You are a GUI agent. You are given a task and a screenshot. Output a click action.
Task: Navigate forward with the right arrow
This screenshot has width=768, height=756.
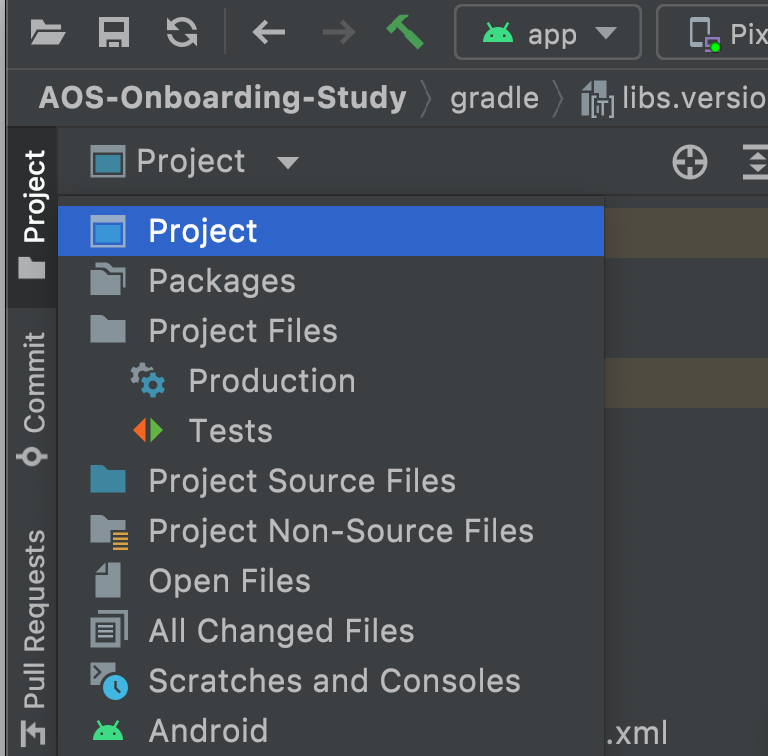pyautogui.click(x=339, y=33)
